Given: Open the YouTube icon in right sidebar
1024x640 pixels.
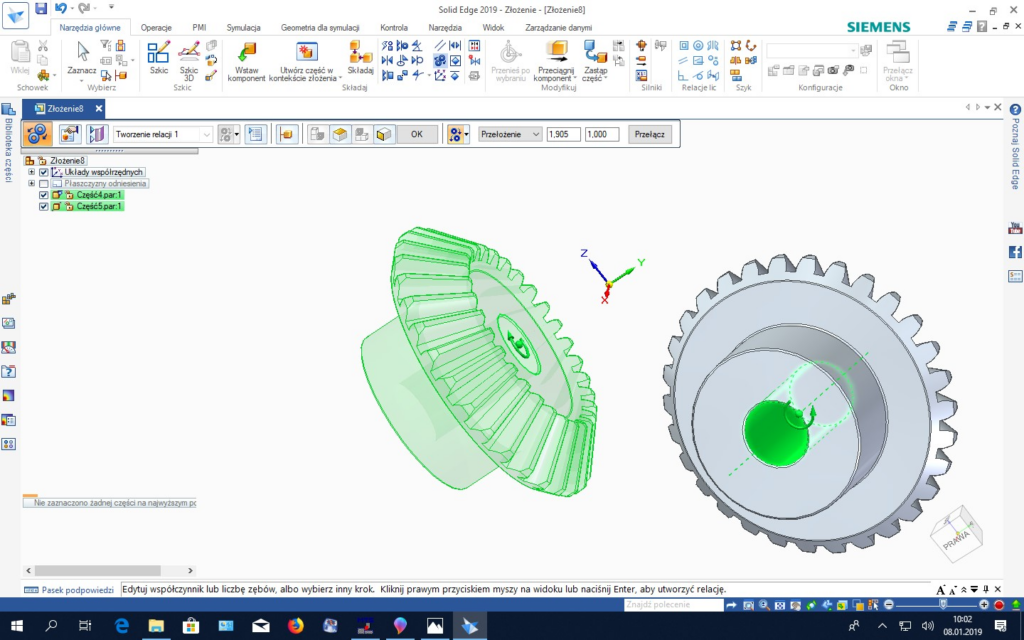Looking at the screenshot, I should point(1015,228).
